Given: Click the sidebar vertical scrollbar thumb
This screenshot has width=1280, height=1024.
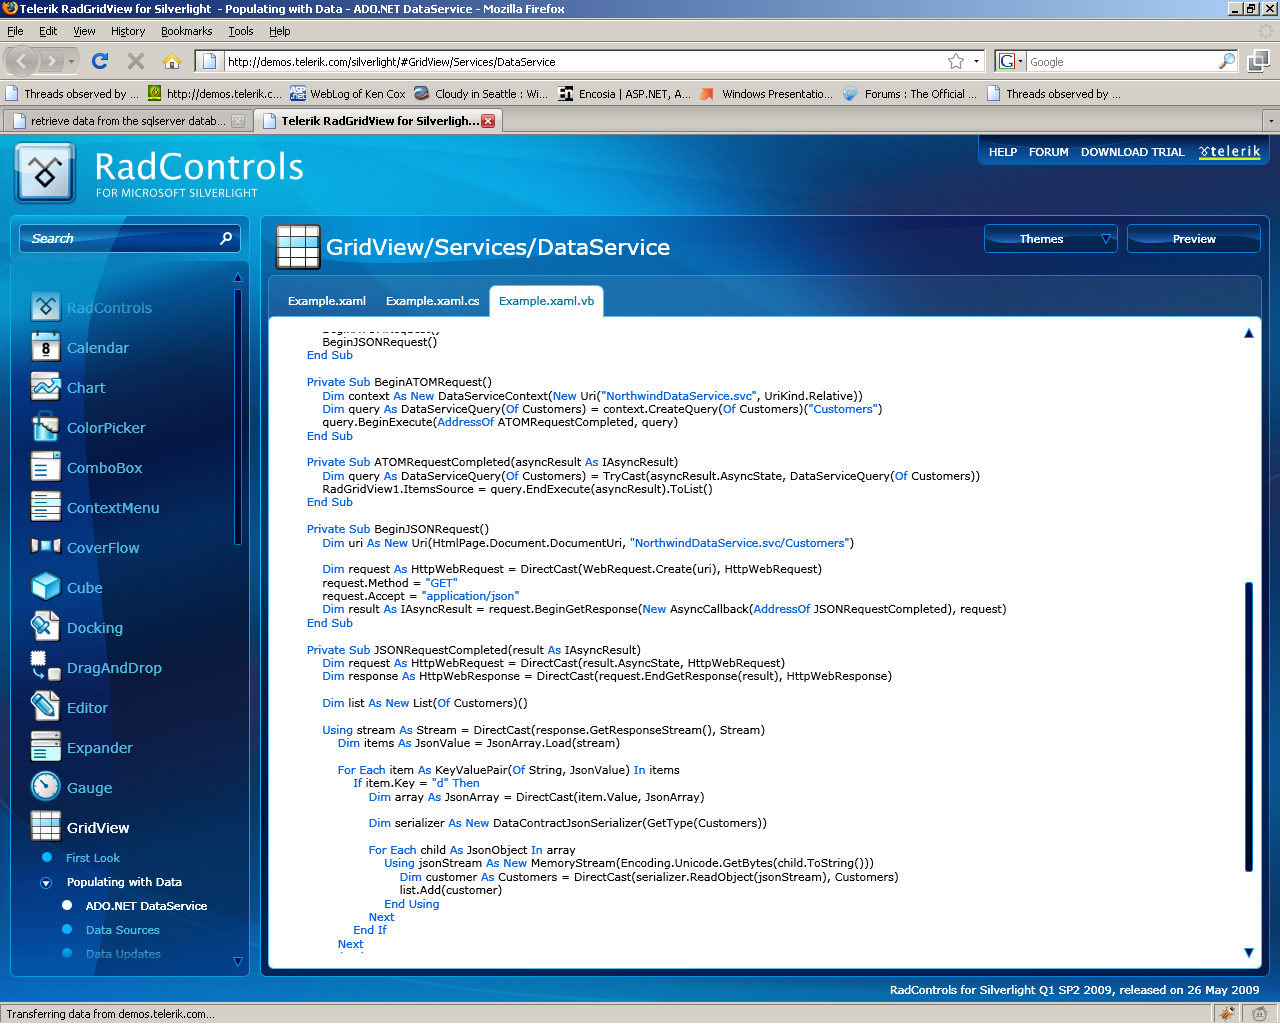Looking at the screenshot, I should click(238, 416).
